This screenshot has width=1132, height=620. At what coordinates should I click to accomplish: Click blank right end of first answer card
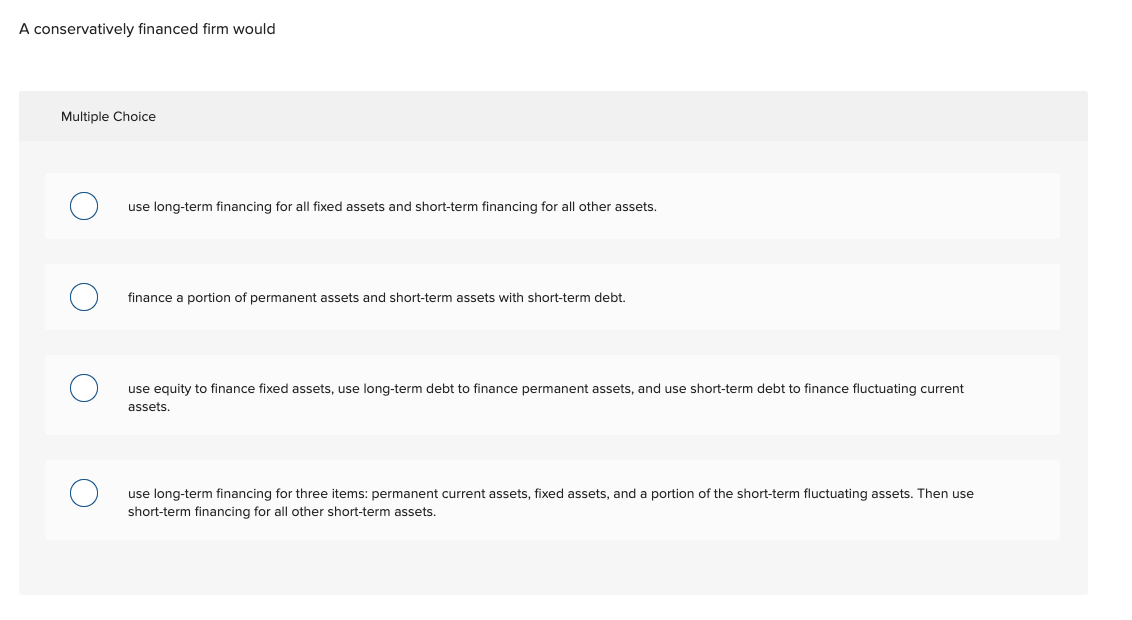(900, 207)
